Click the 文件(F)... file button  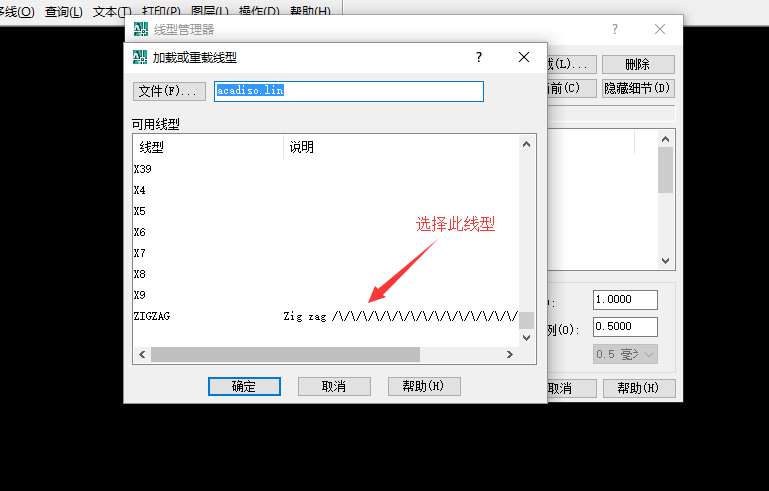pos(169,91)
